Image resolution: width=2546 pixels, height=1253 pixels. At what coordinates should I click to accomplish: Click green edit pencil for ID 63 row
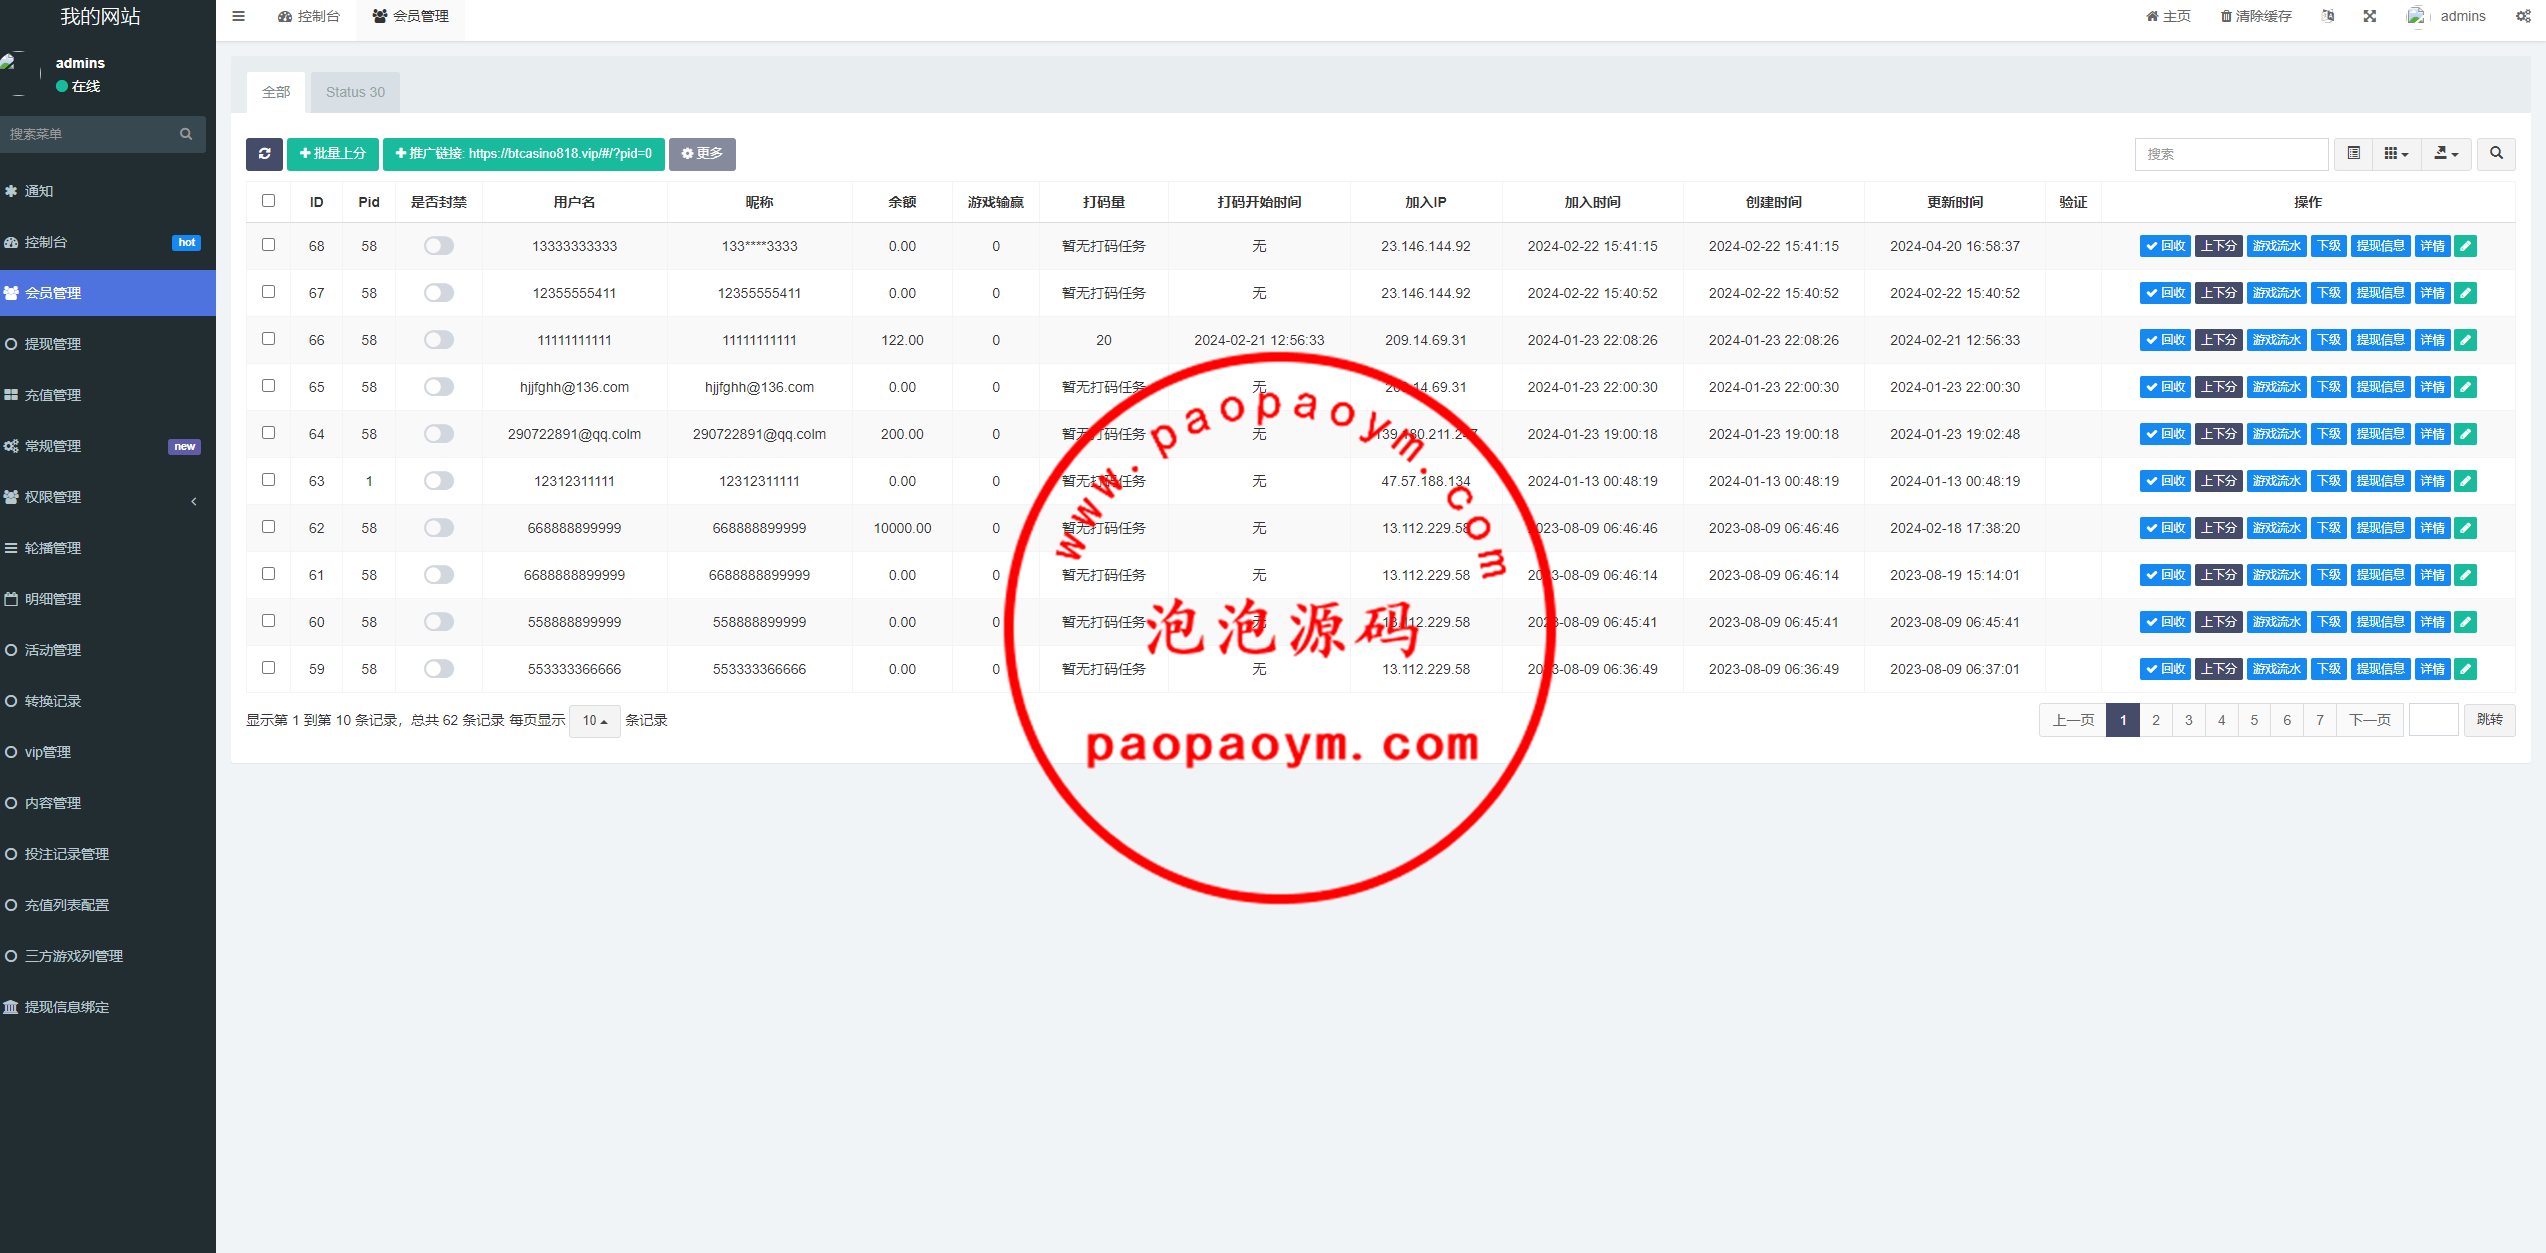(x=2466, y=481)
